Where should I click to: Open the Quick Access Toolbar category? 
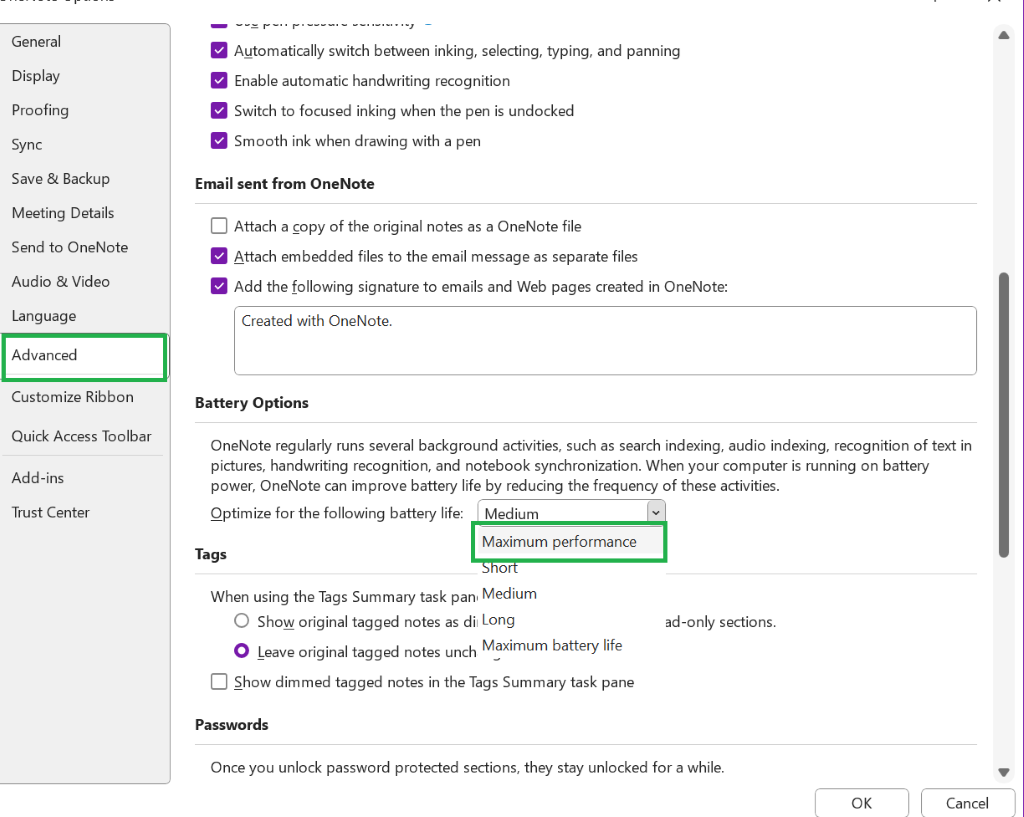point(81,436)
